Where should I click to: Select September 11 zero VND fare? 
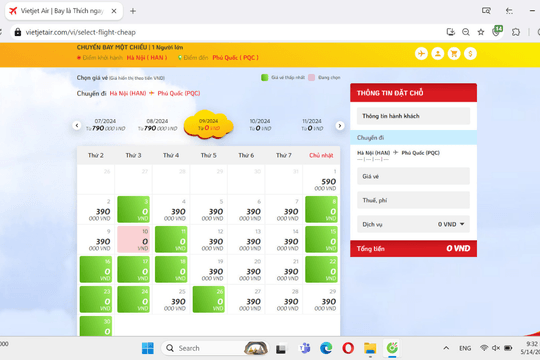pyautogui.click(x=171, y=239)
